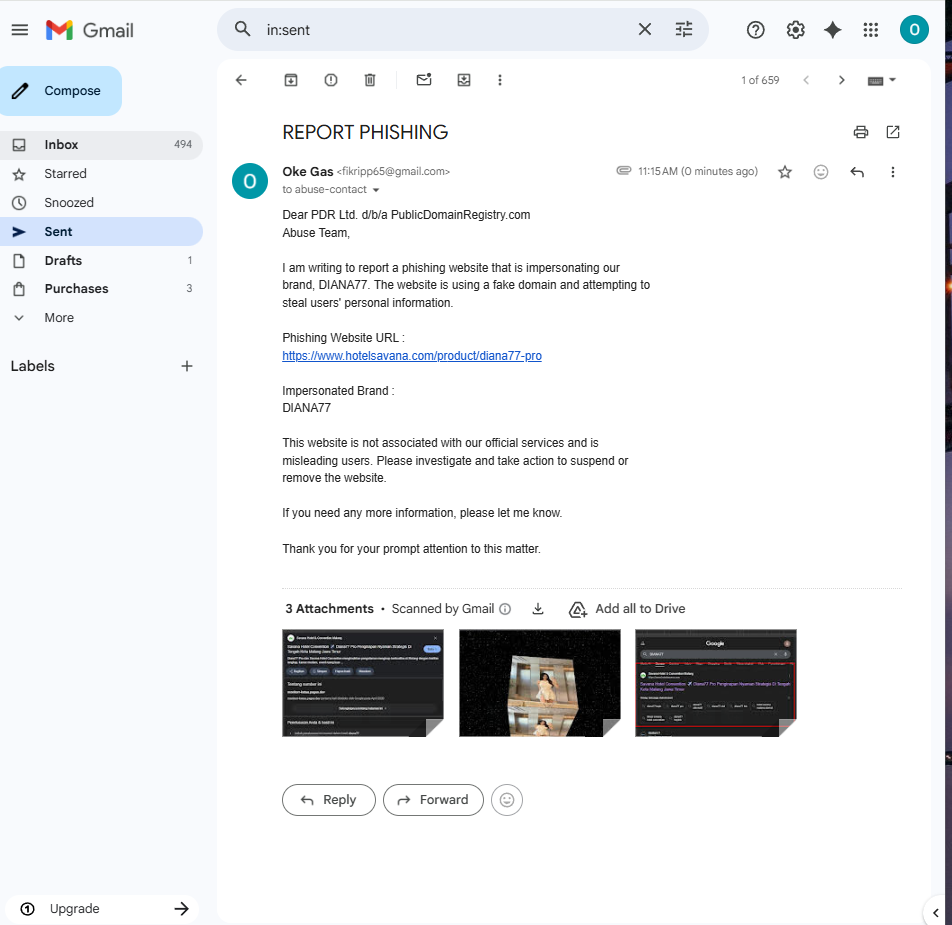Select the Sent folder
The width and height of the screenshot is (952, 925).
tap(101, 231)
